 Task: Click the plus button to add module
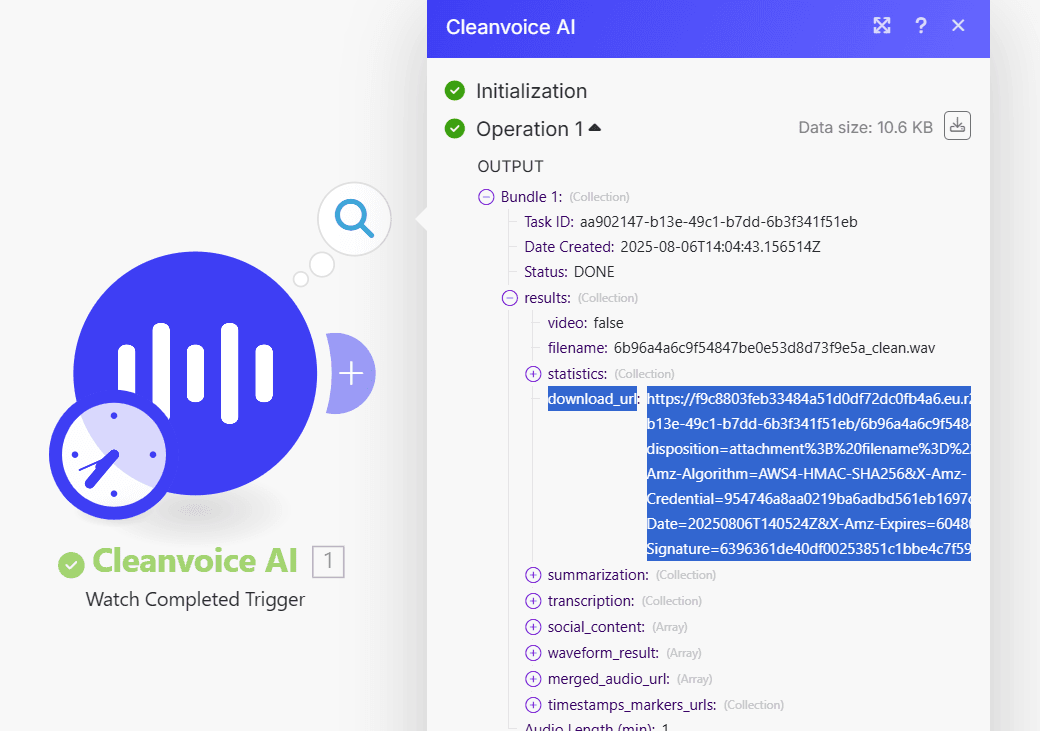(351, 373)
